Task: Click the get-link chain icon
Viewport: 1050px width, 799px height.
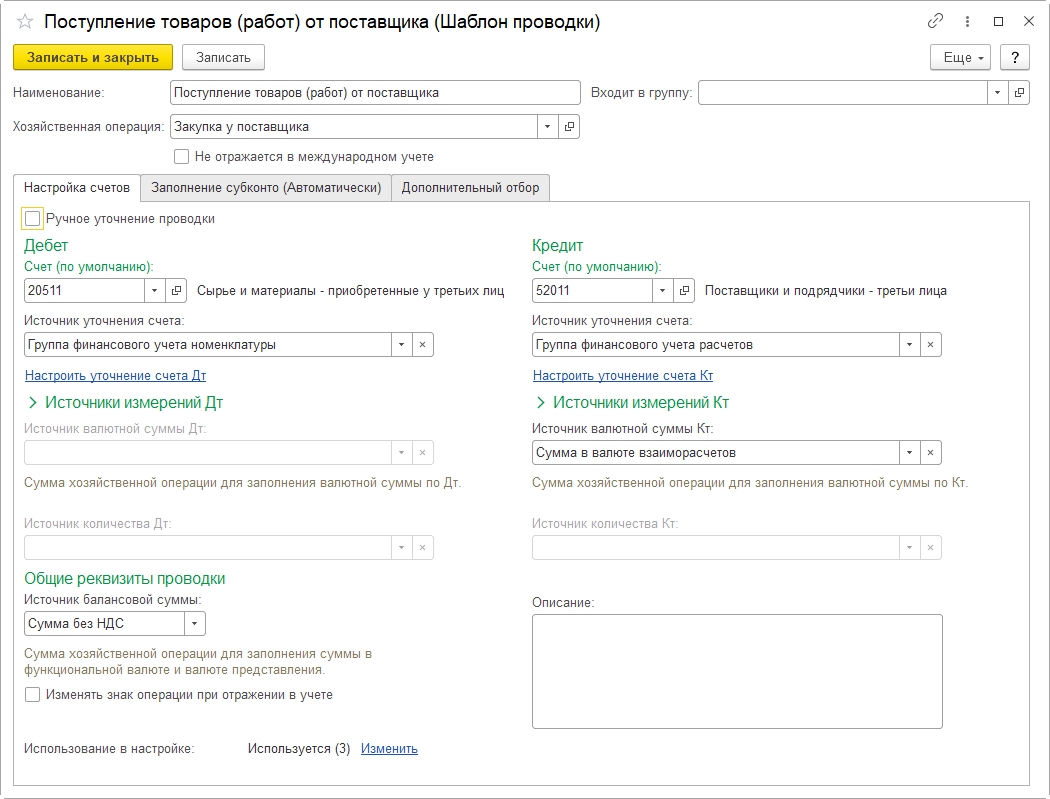Action: point(936,21)
